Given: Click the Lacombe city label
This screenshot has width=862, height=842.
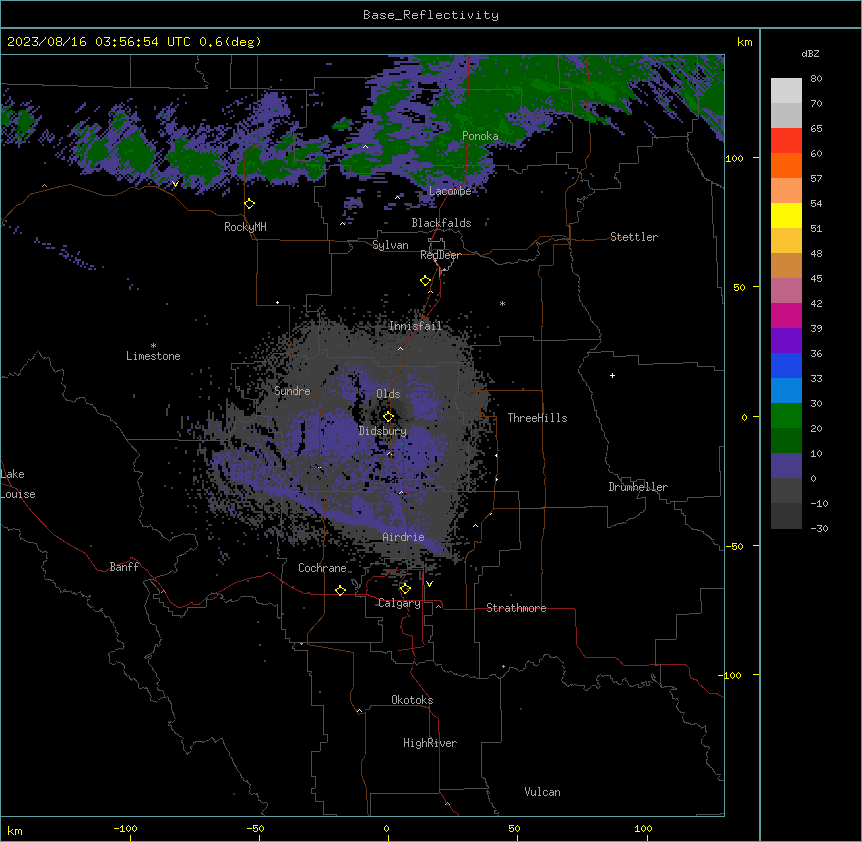Looking at the screenshot, I should point(450,191).
